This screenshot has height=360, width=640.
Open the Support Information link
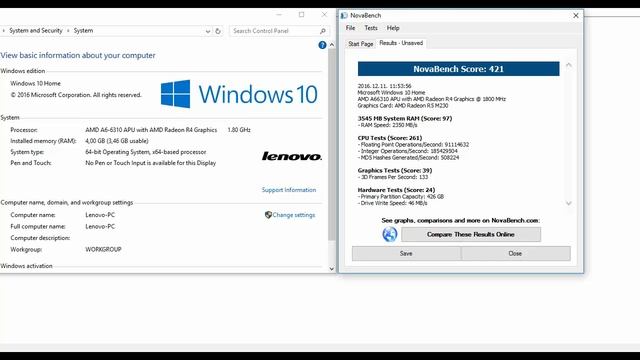289,190
